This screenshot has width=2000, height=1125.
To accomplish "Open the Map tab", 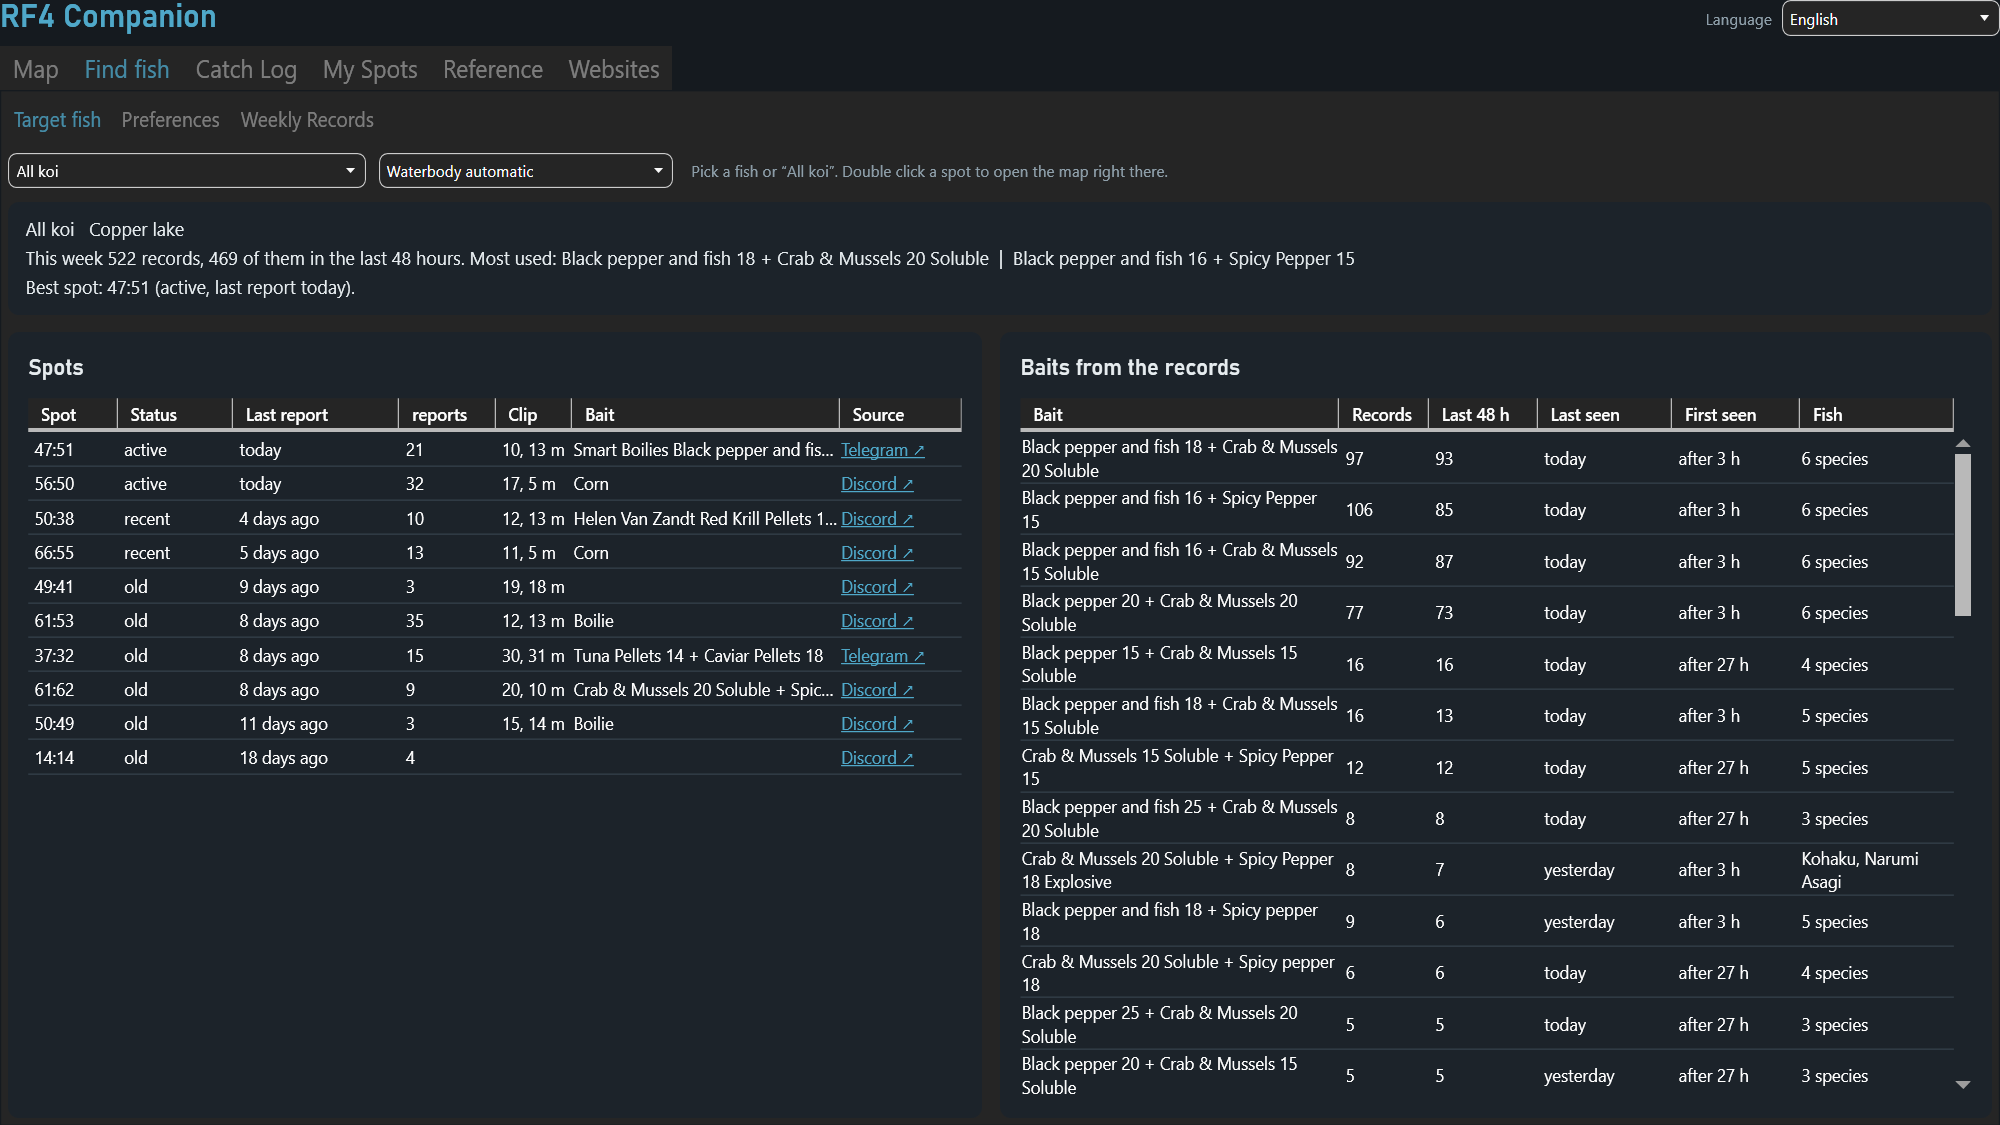I will point(36,69).
